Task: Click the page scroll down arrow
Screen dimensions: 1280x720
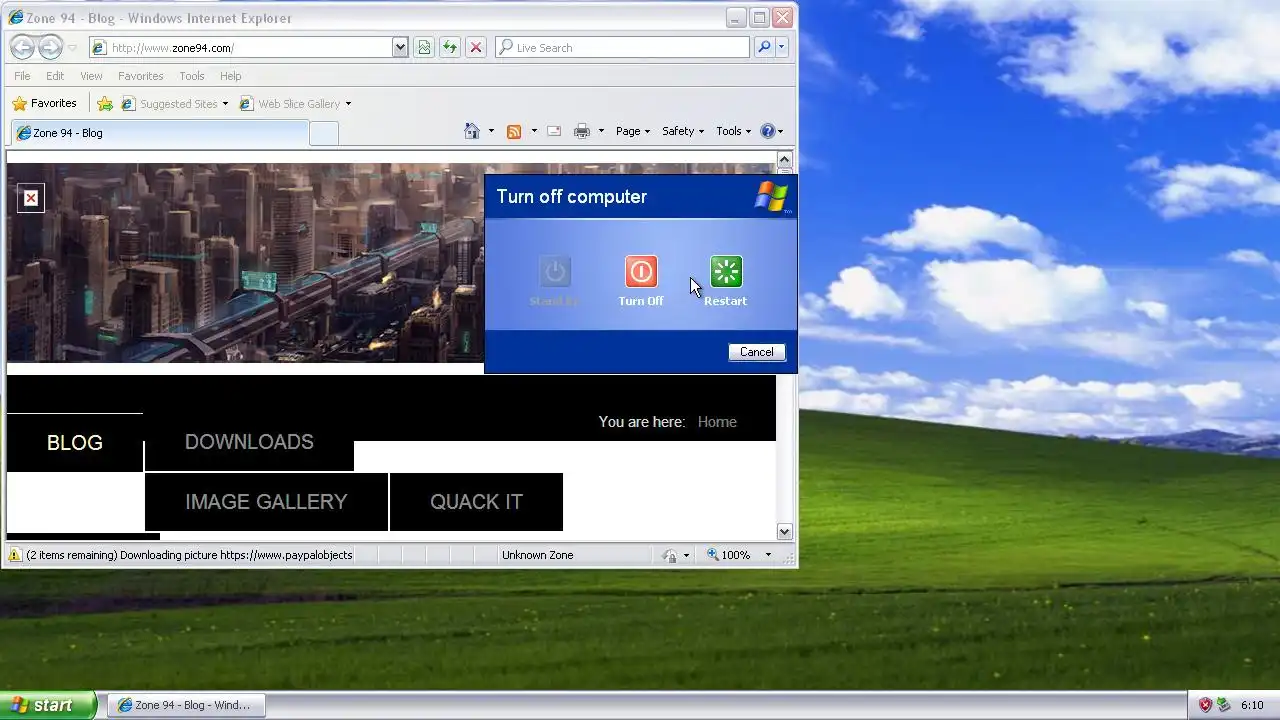Action: (x=784, y=532)
